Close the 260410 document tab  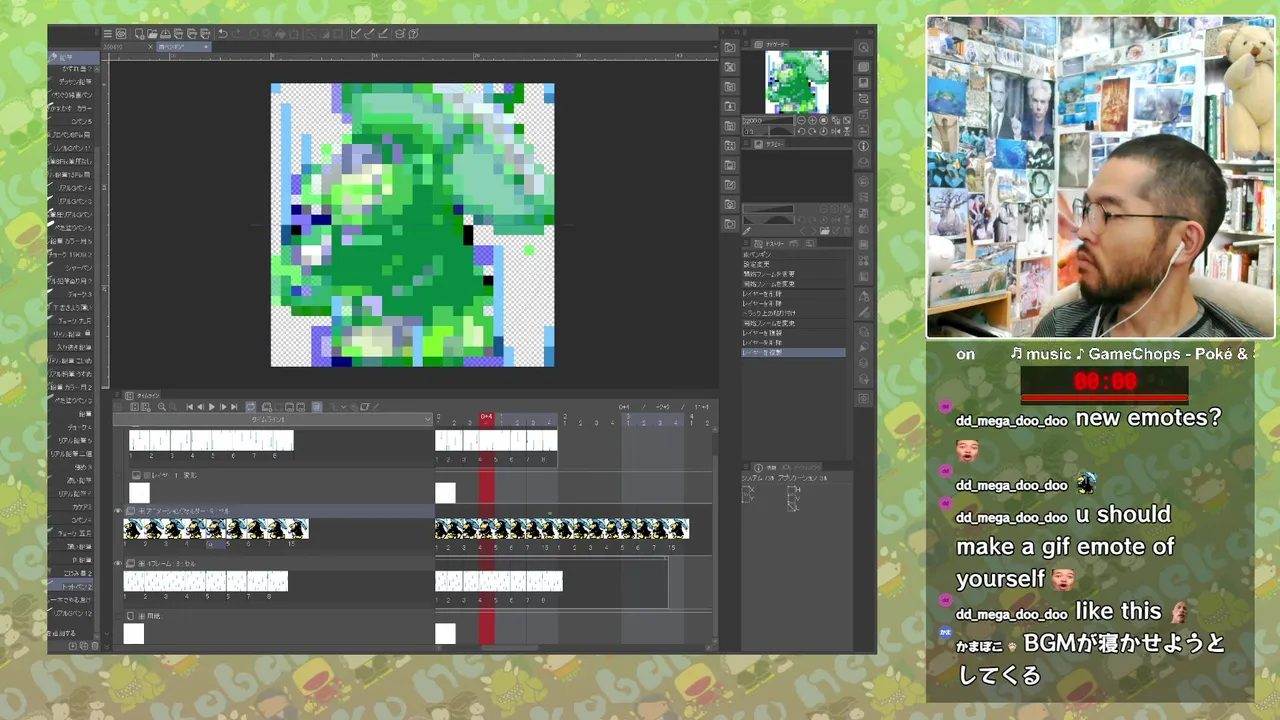coord(150,47)
